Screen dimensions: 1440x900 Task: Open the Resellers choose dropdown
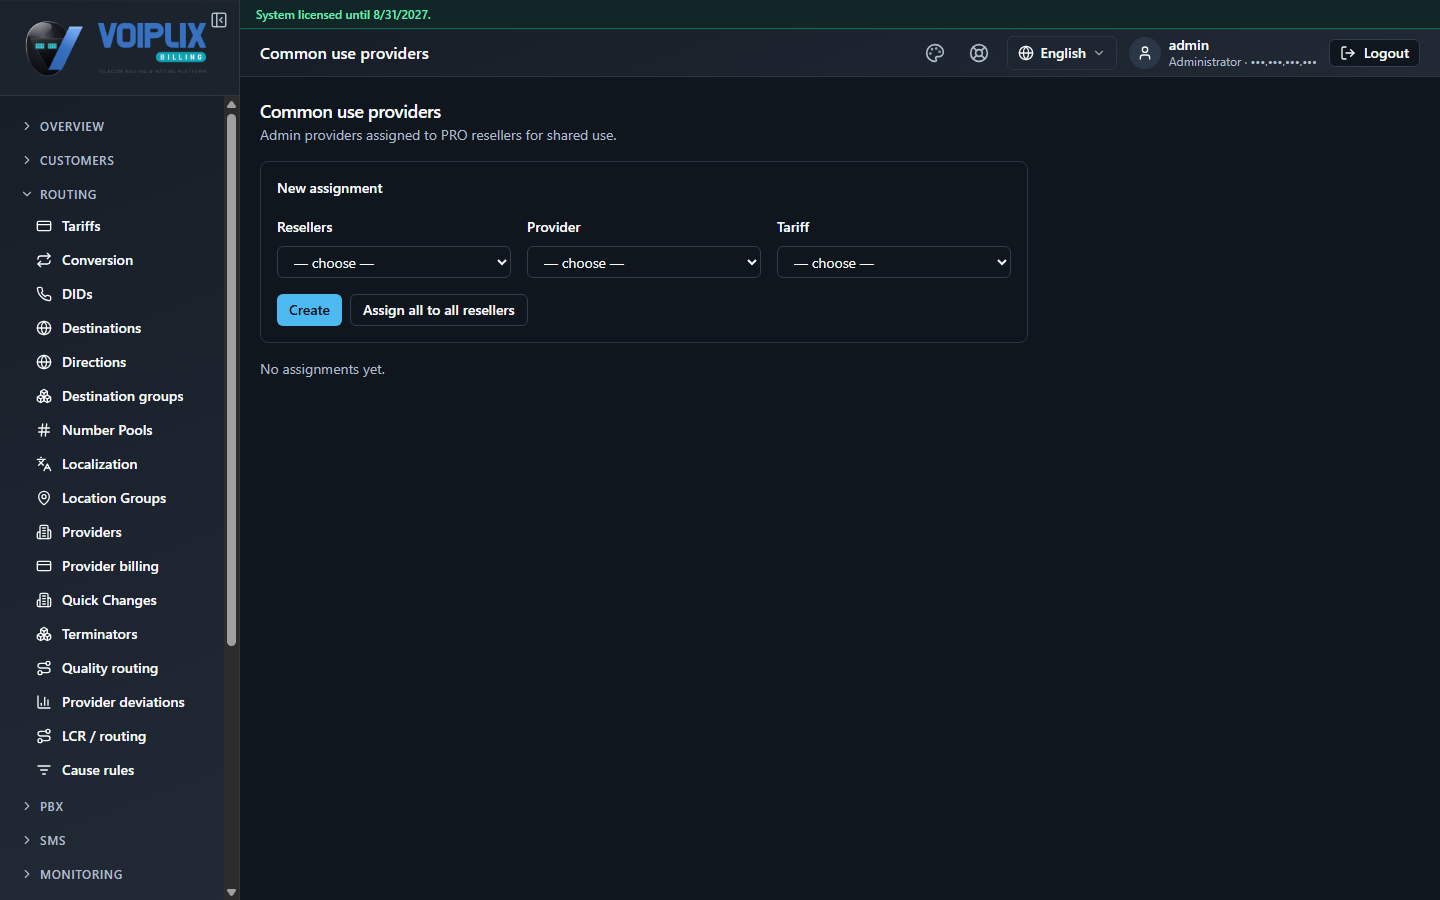pos(394,262)
